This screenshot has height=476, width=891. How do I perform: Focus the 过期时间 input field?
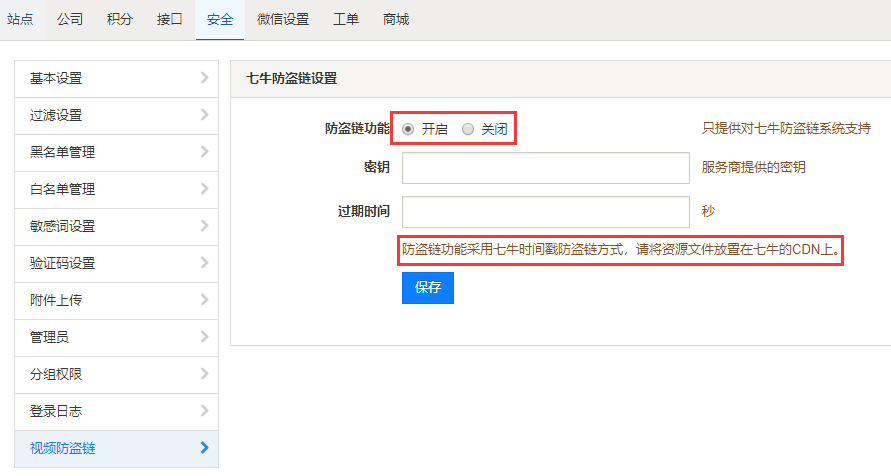click(546, 212)
